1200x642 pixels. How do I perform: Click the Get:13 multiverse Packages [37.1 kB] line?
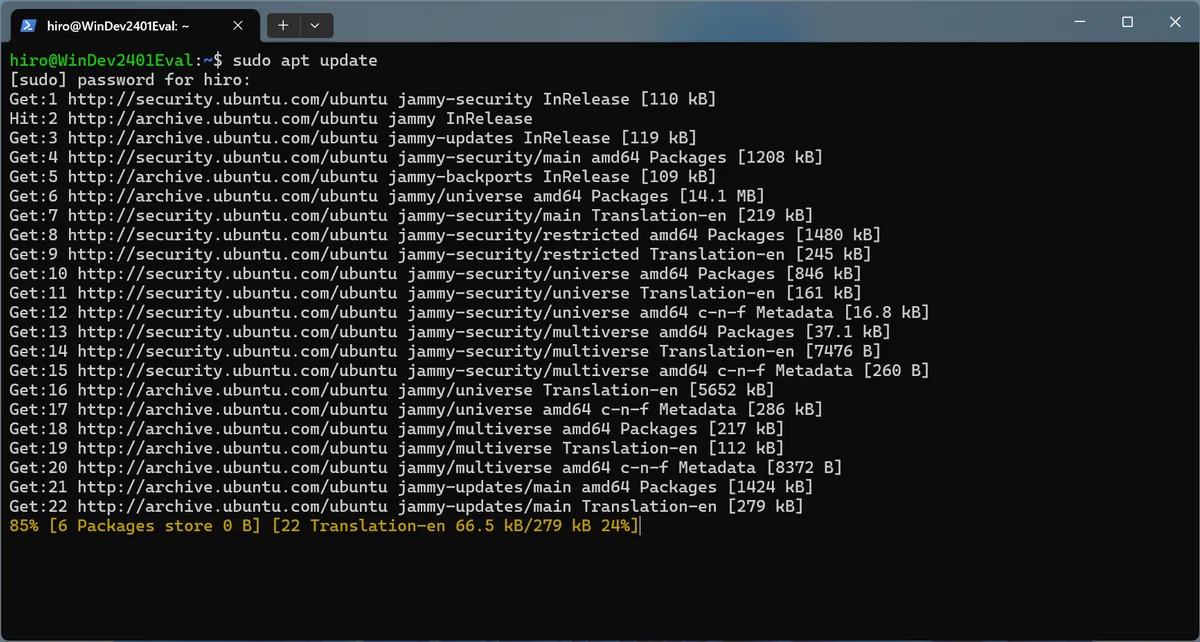tap(450, 332)
